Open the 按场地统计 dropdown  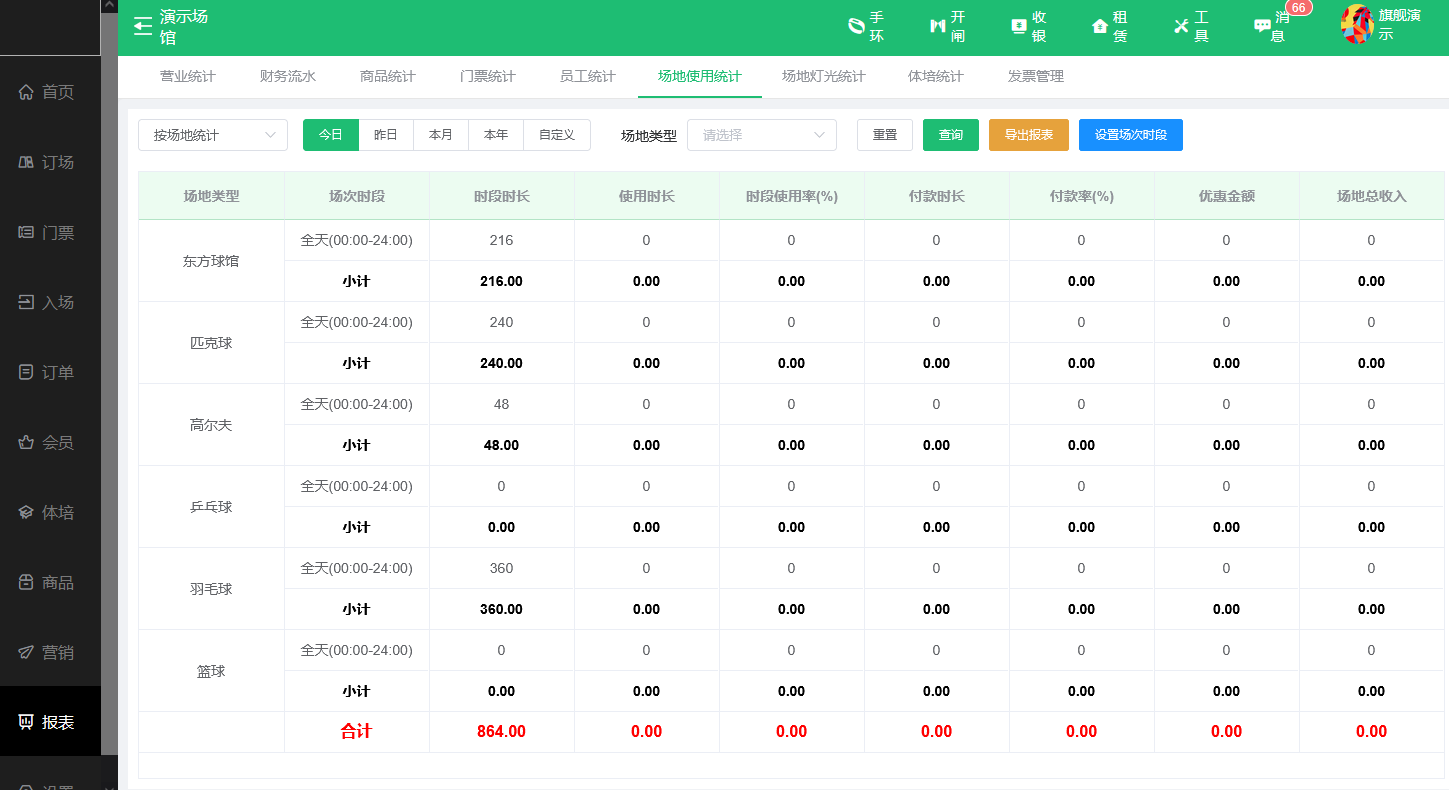pyautogui.click(x=213, y=135)
